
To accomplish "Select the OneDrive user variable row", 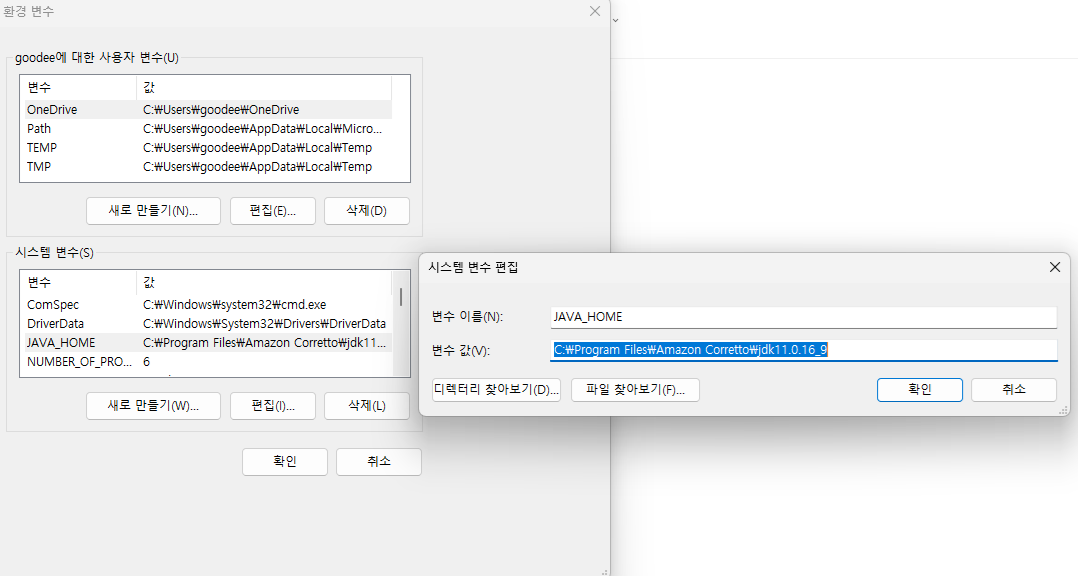I will tap(208, 109).
